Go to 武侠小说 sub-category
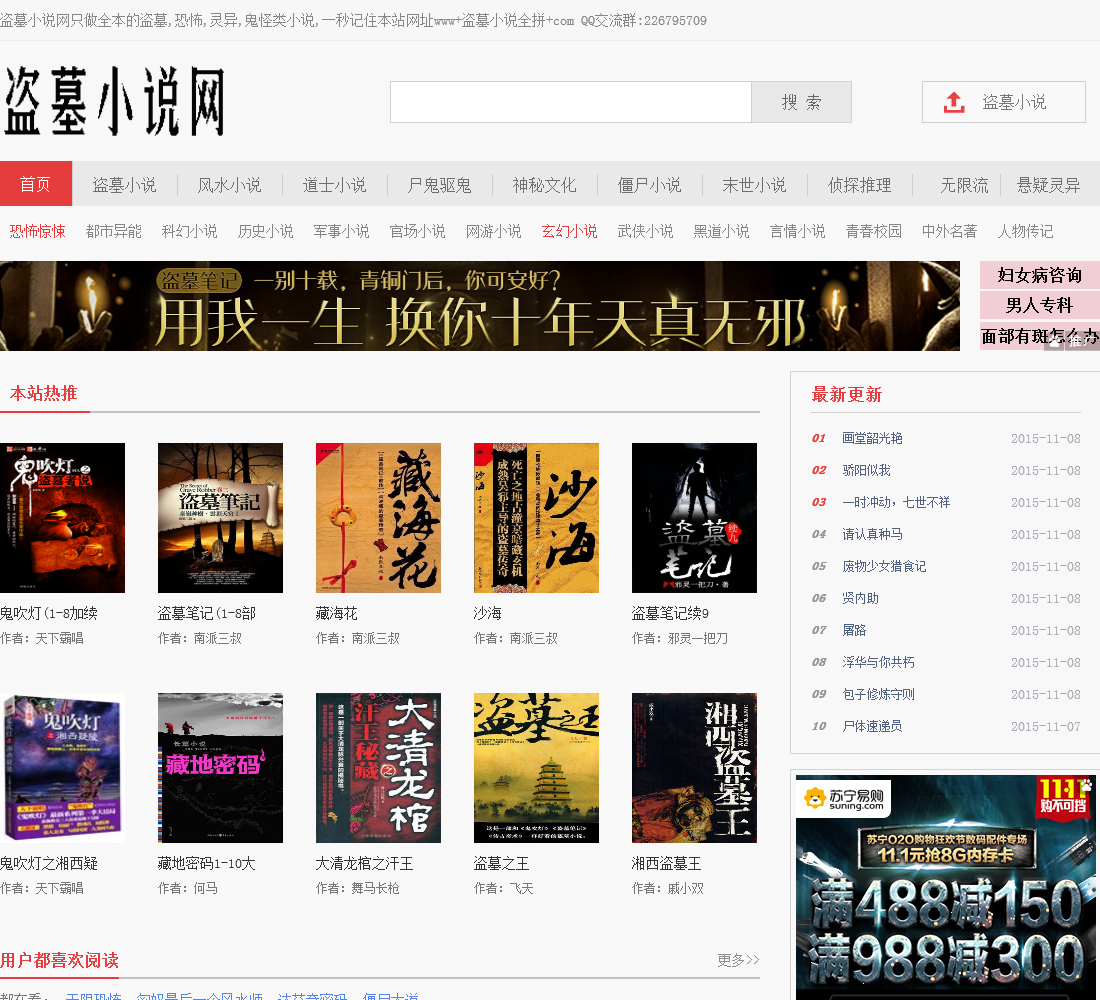The height and width of the screenshot is (1000, 1100). tap(645, 231)
